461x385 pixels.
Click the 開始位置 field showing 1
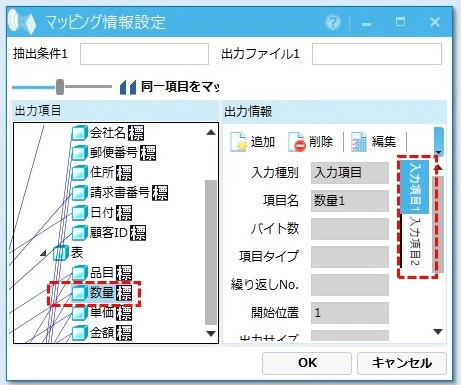[x=350, y=313]
